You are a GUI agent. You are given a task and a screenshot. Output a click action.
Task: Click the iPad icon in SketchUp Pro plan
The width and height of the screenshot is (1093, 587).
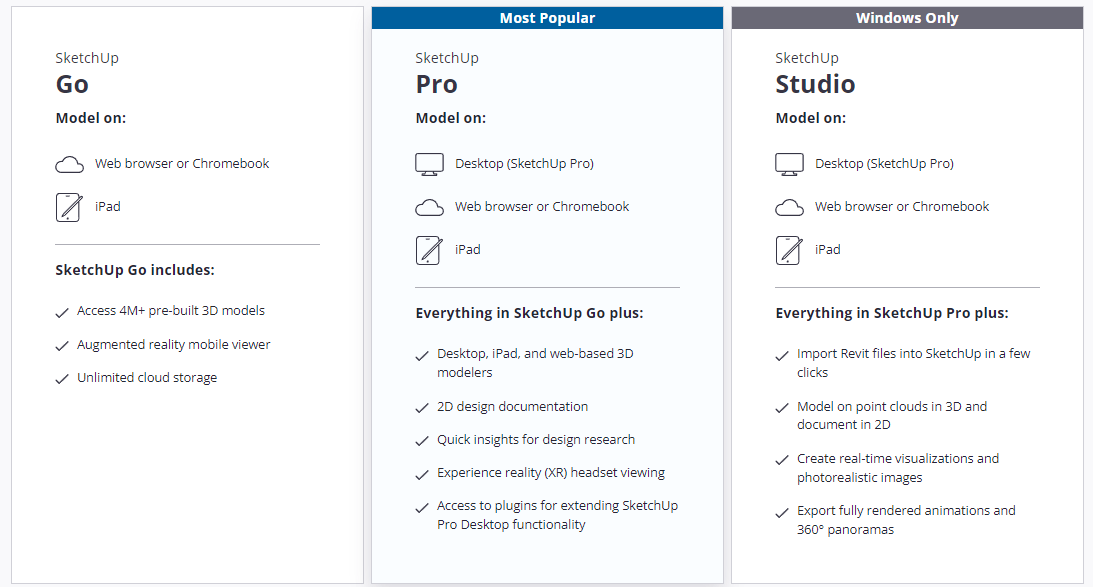[x=429, y=250]
